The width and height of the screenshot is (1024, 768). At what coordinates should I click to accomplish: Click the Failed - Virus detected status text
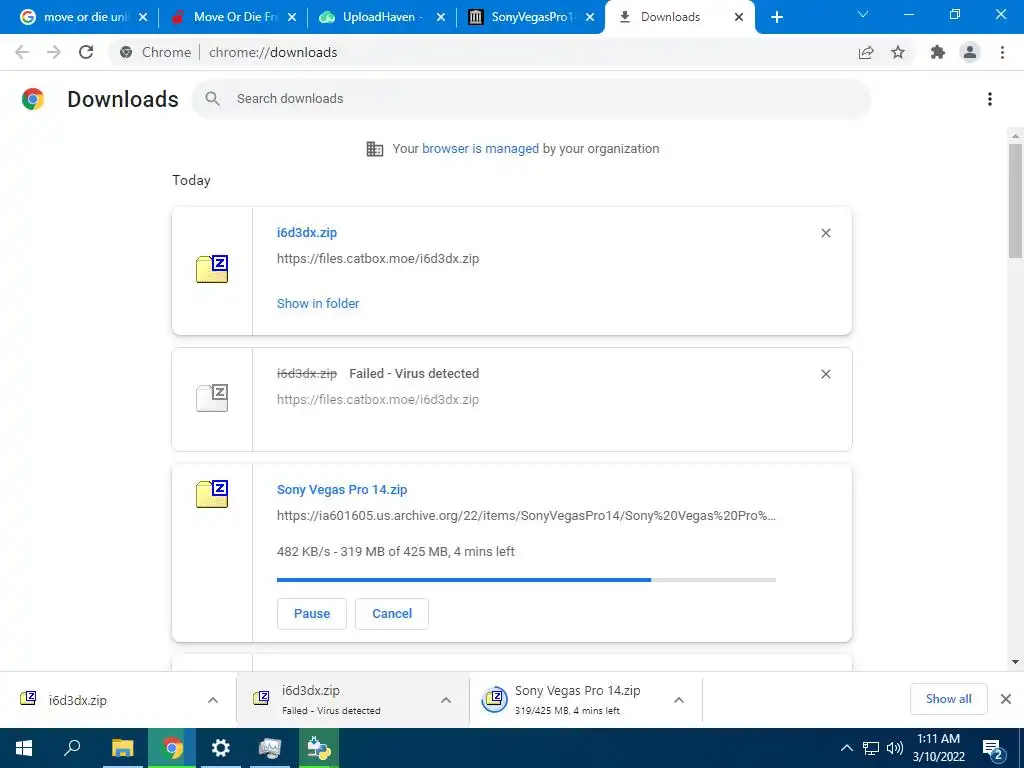coord(414,374)
